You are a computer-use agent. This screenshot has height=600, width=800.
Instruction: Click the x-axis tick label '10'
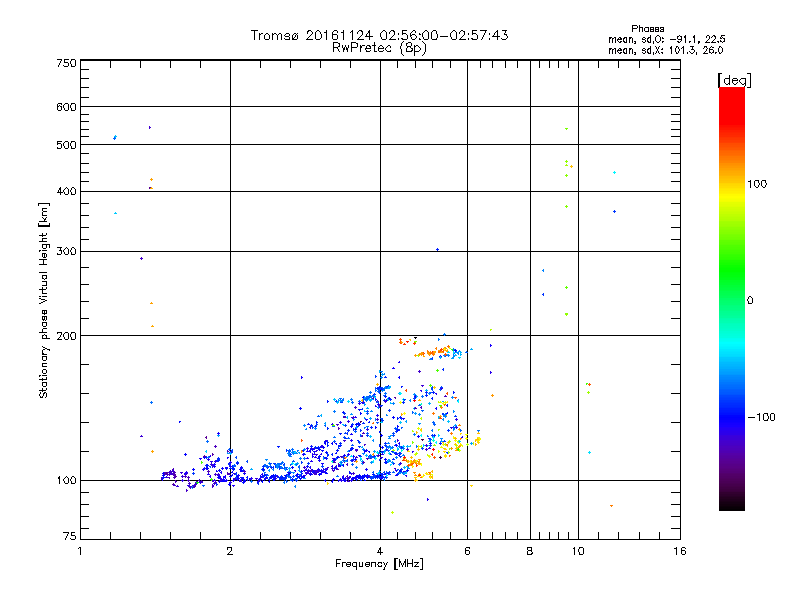pyautogui.click(x=578, y=551)
